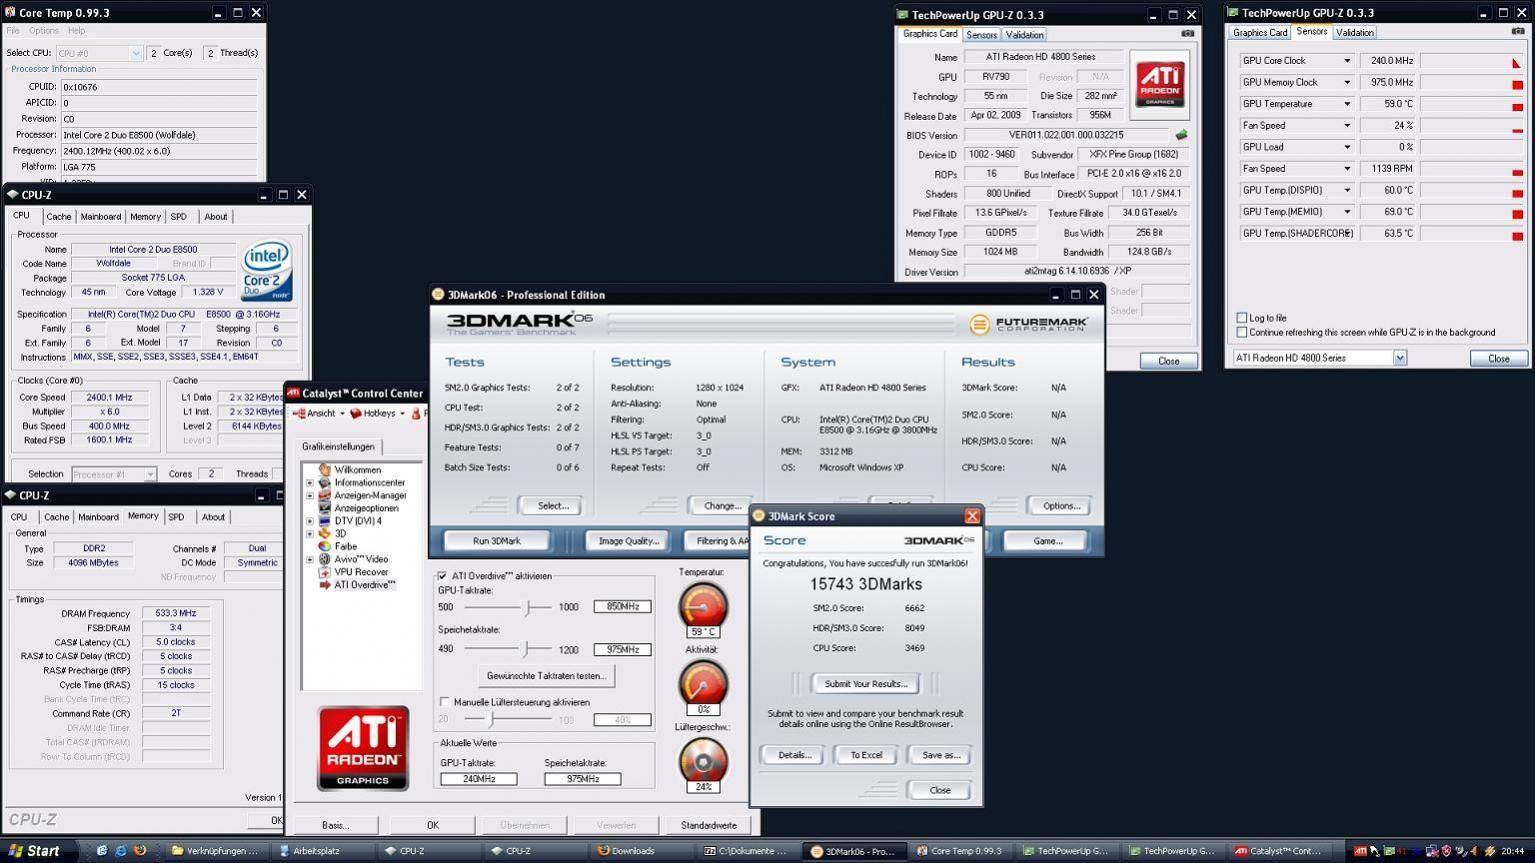Switch to the SPD tab in the lower CPU-Z window
This screenshot has width=1535, height=863.
(176, 518)
